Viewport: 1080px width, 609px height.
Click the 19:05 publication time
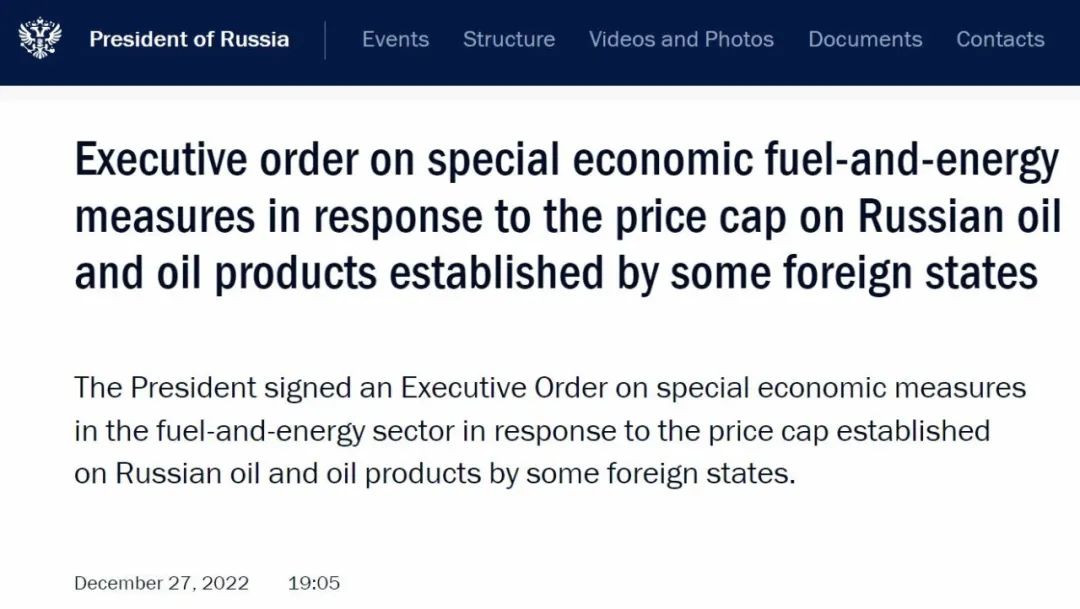pyautogui.click(x=314, y=584)
